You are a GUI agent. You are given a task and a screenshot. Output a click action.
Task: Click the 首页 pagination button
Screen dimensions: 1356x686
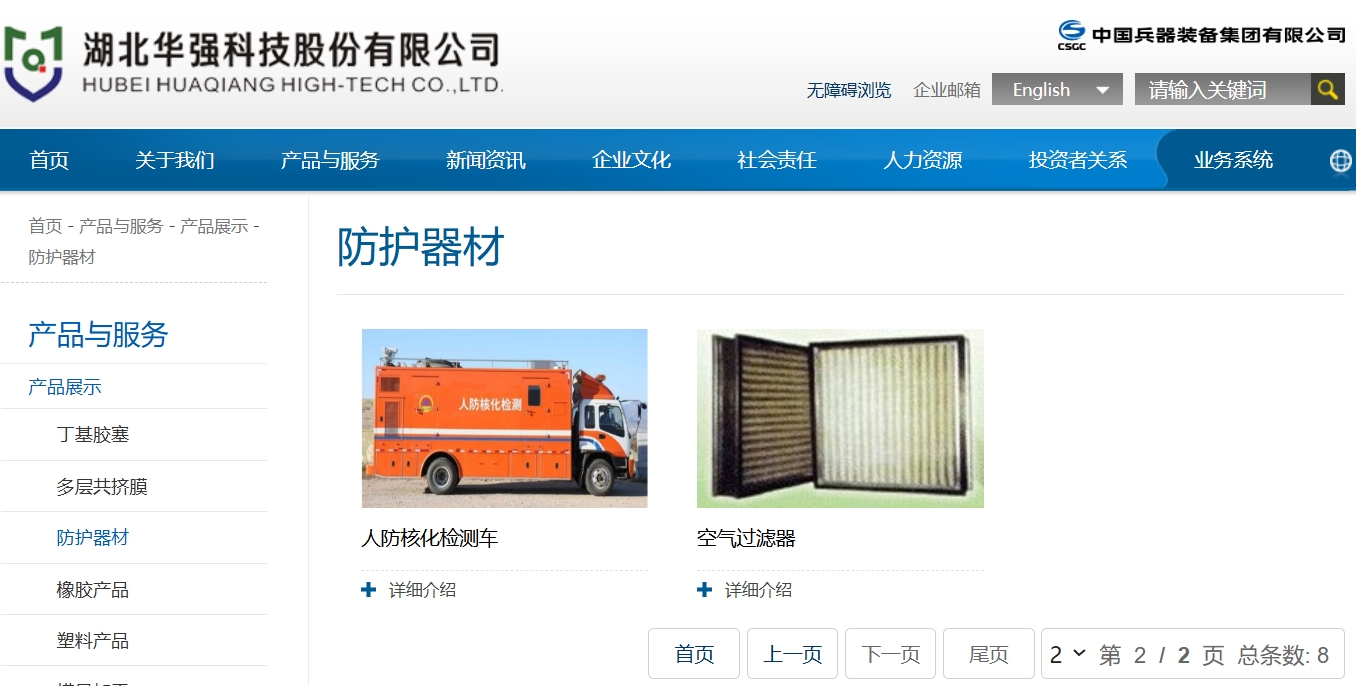click(x=694, y=654)
